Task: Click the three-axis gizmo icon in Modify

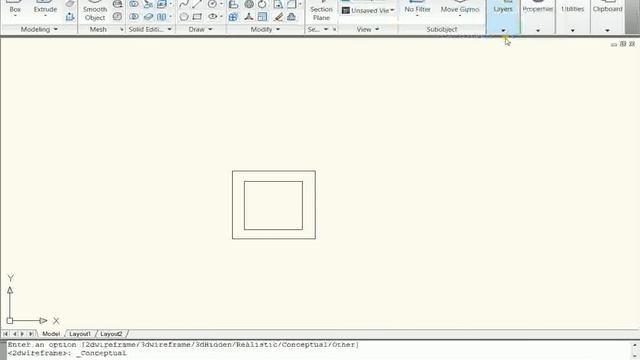Action: click(x=249, y=17)
